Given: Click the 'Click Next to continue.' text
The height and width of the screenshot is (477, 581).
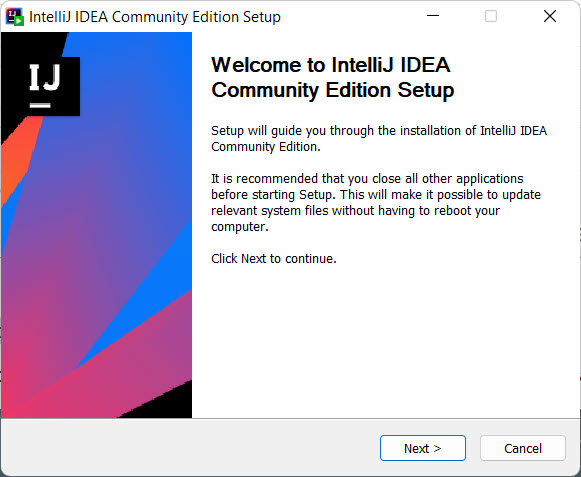Looking at the screenshot, I should tap(273, 258).
